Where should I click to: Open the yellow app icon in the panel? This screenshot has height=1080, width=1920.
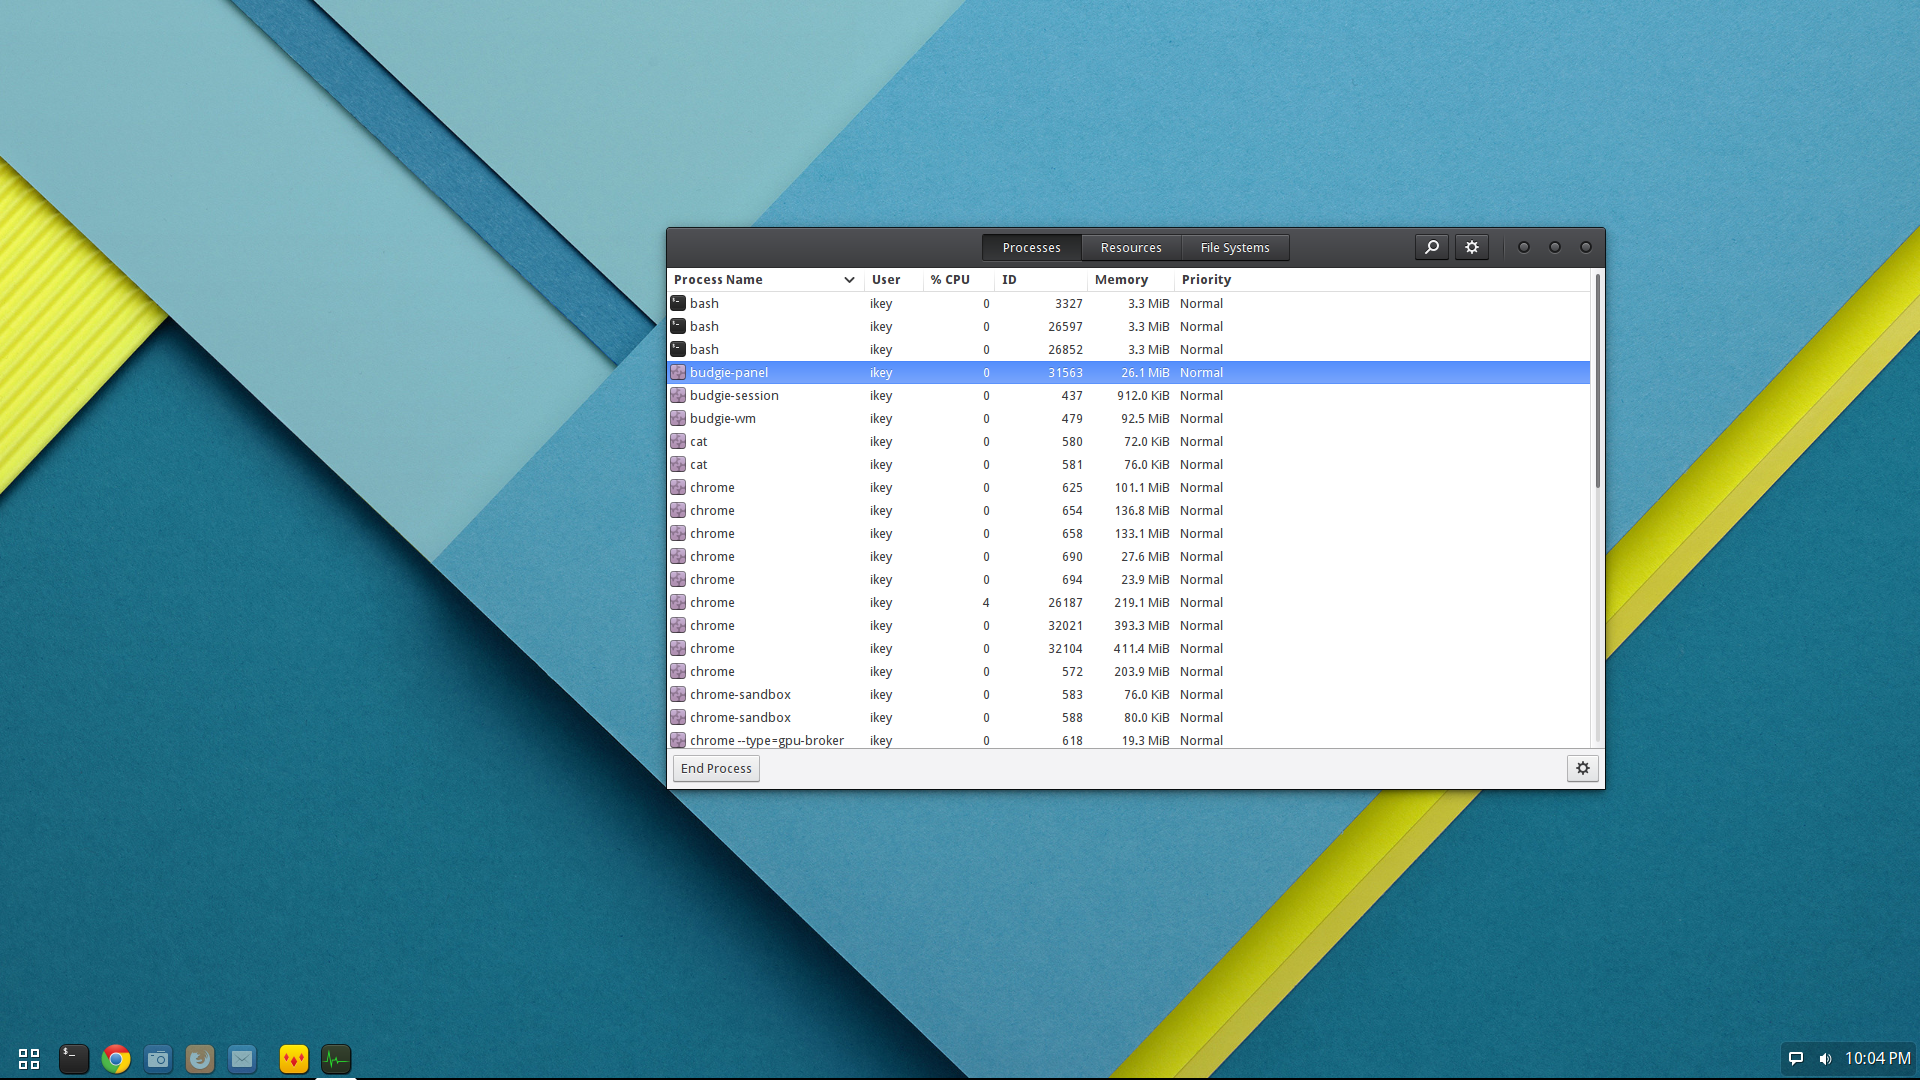click(x=294, y=1059)
